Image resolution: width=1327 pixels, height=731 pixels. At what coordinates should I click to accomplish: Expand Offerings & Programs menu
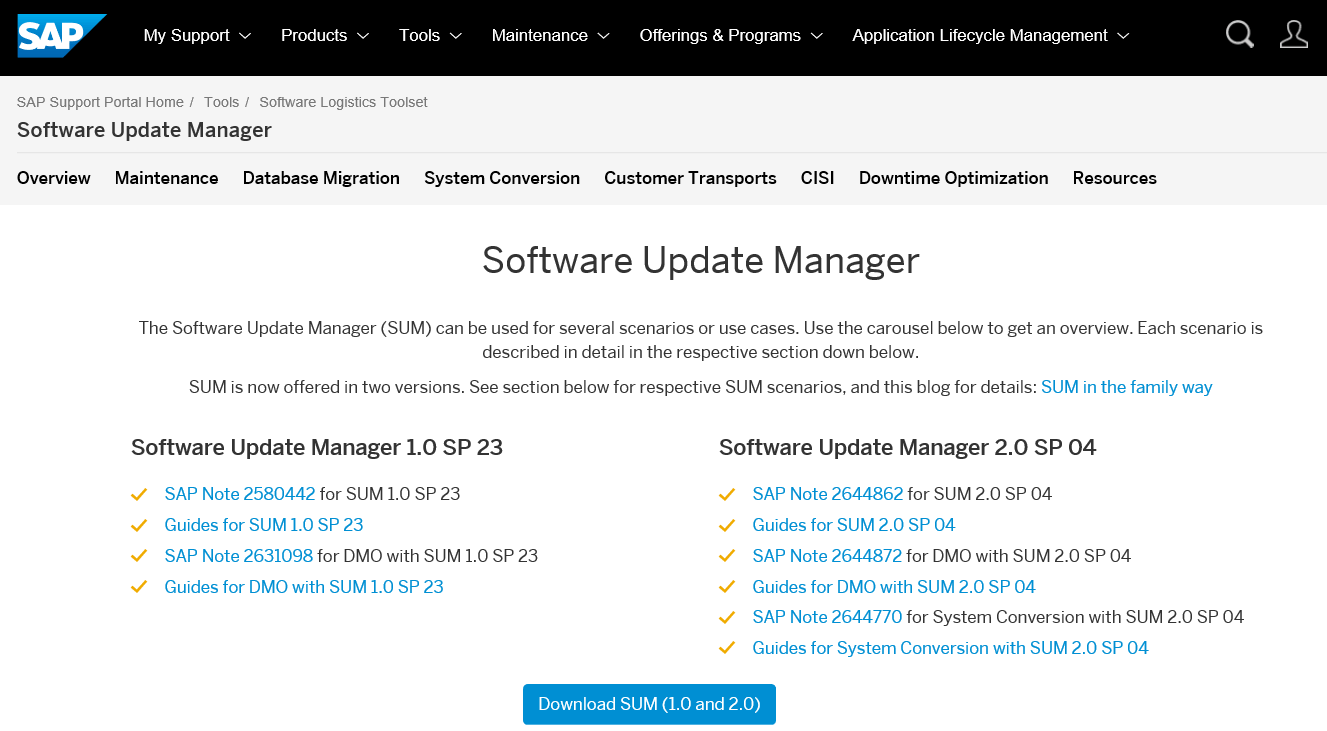pyautogui.click(x=731, y=35)
